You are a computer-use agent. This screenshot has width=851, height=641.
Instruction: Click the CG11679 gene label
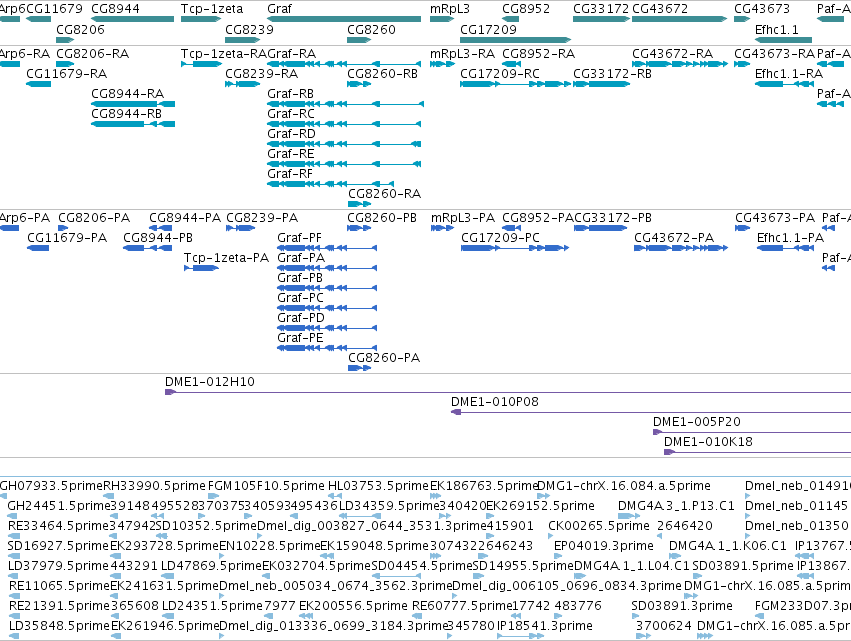coord(54,9)
